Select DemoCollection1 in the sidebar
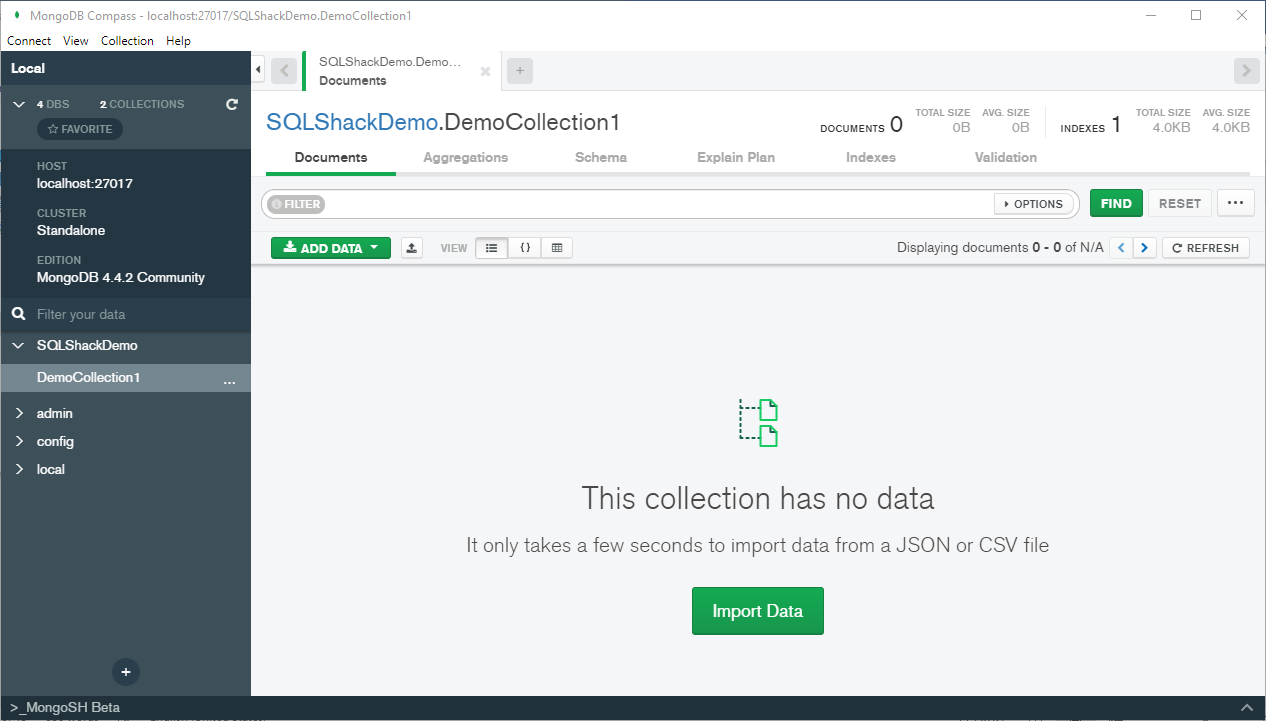This screenshot has height=721, width=1266. [89, 377]
